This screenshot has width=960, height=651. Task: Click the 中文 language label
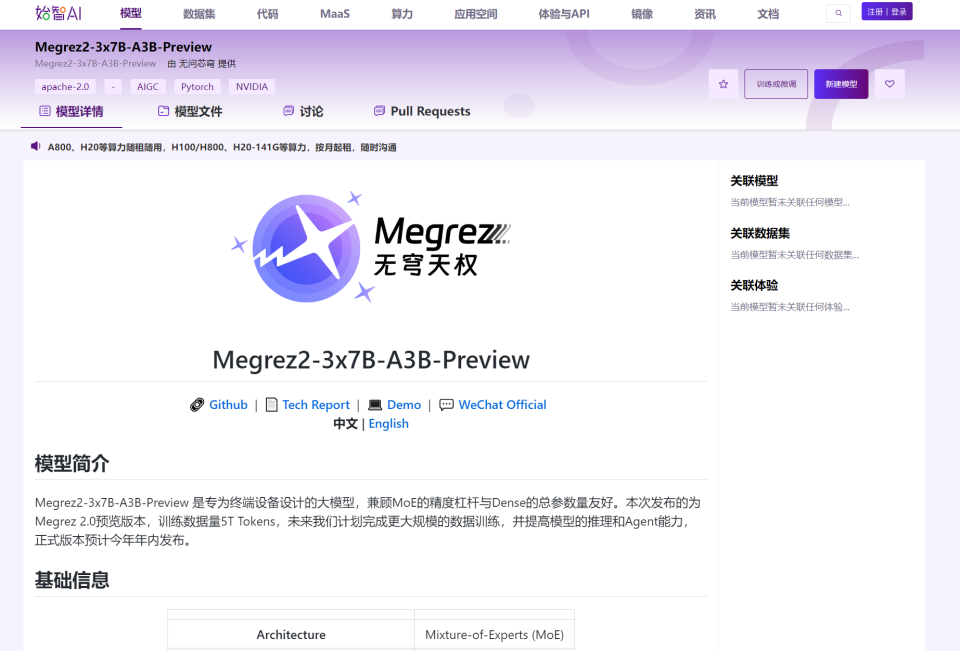point(345,424)
